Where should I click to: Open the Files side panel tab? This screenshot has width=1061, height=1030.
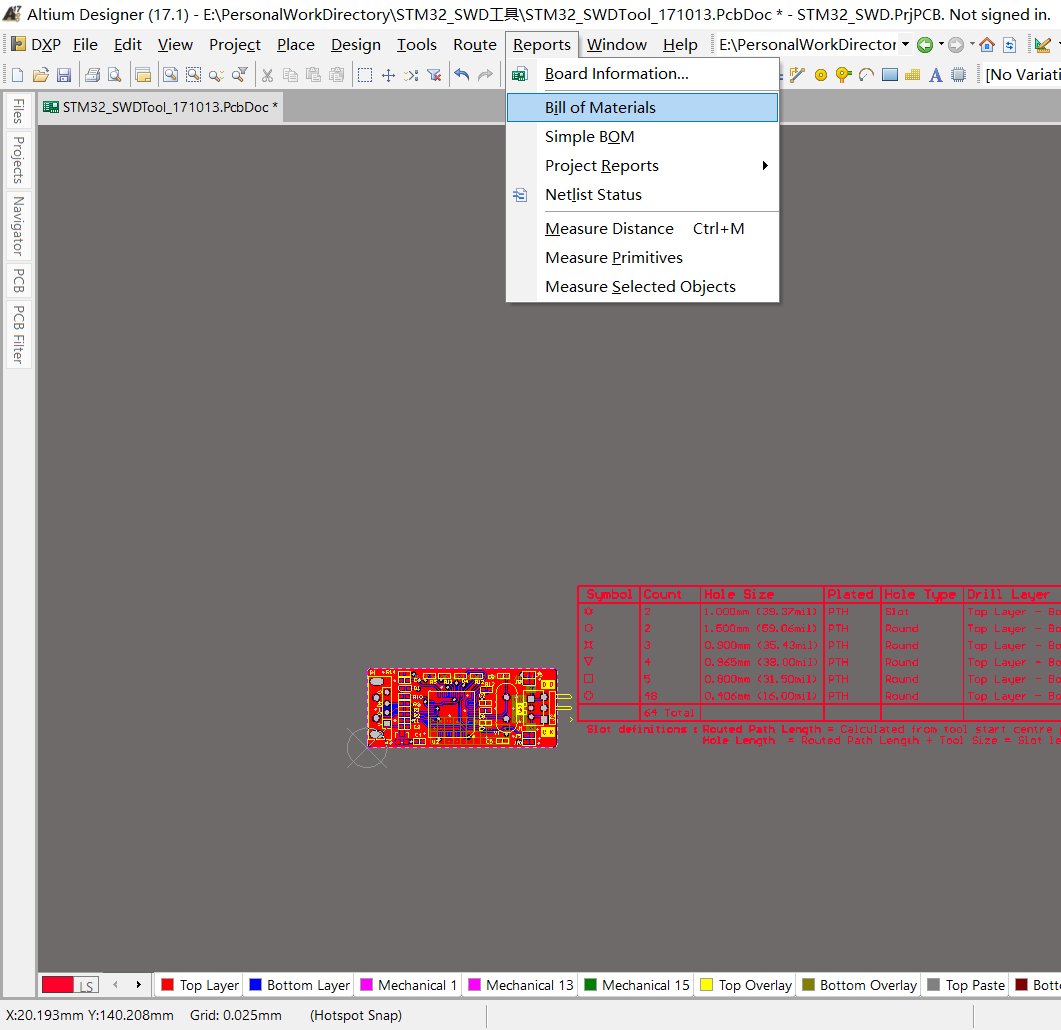18,112
